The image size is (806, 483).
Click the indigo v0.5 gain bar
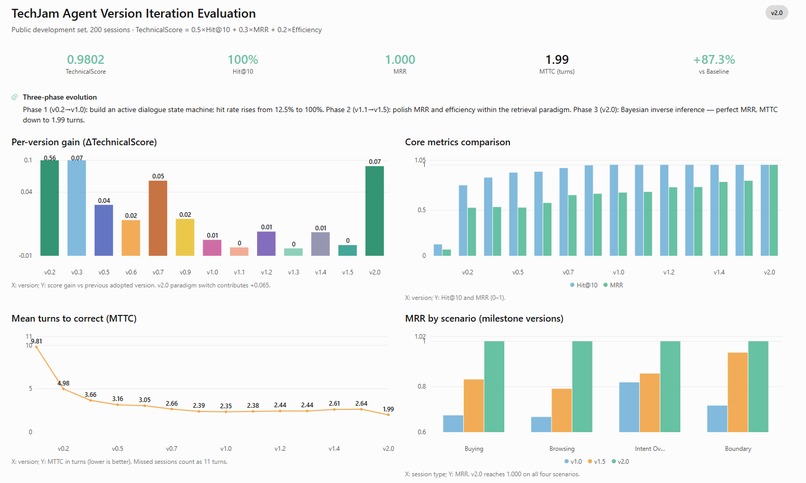click(104, 230)
